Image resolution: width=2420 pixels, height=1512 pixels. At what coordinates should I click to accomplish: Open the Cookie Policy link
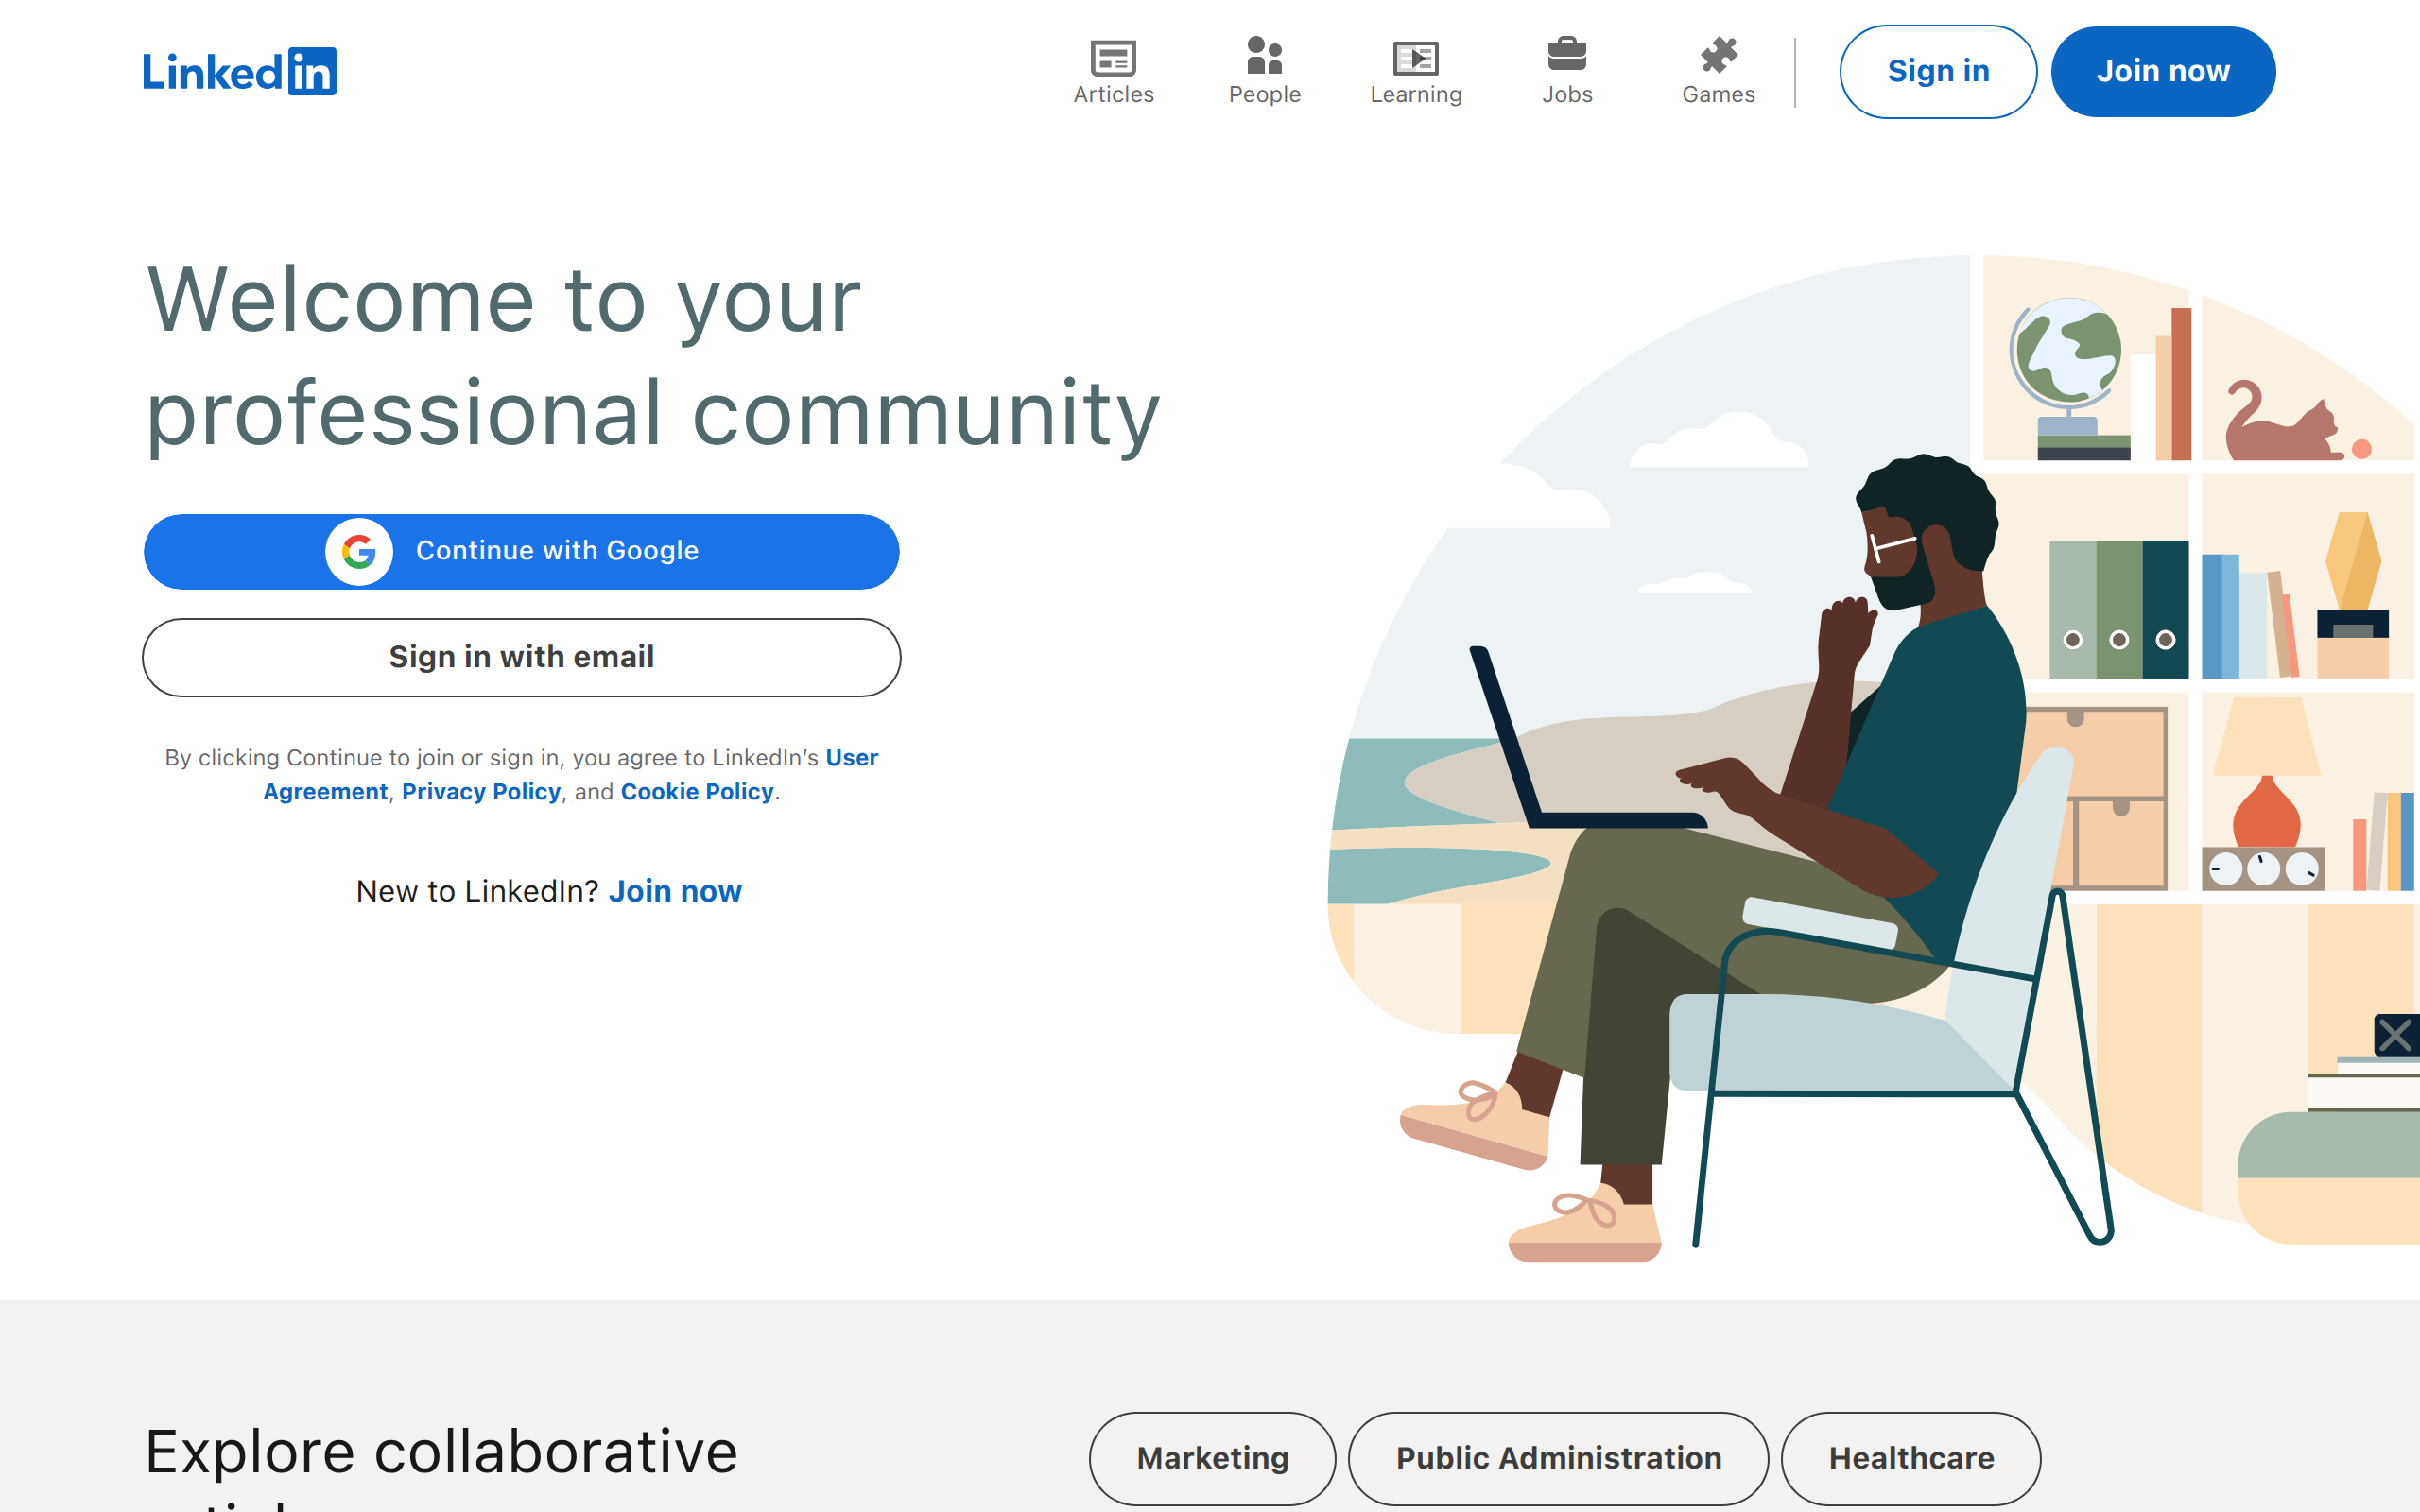coord(697,792)
